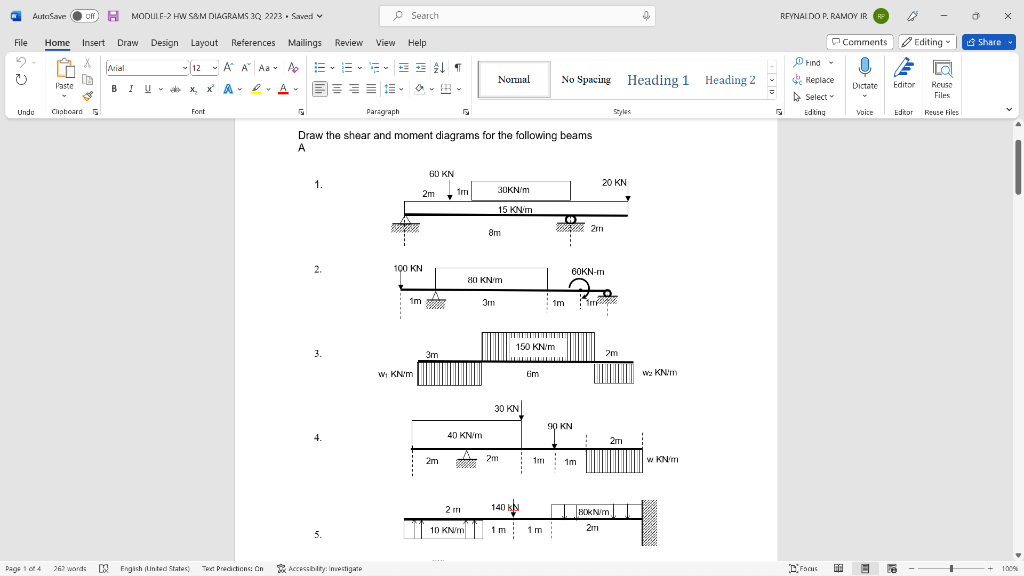Open the Select dropdown in Editing
Screen dimensions: 1024x576
pos(814,97)
